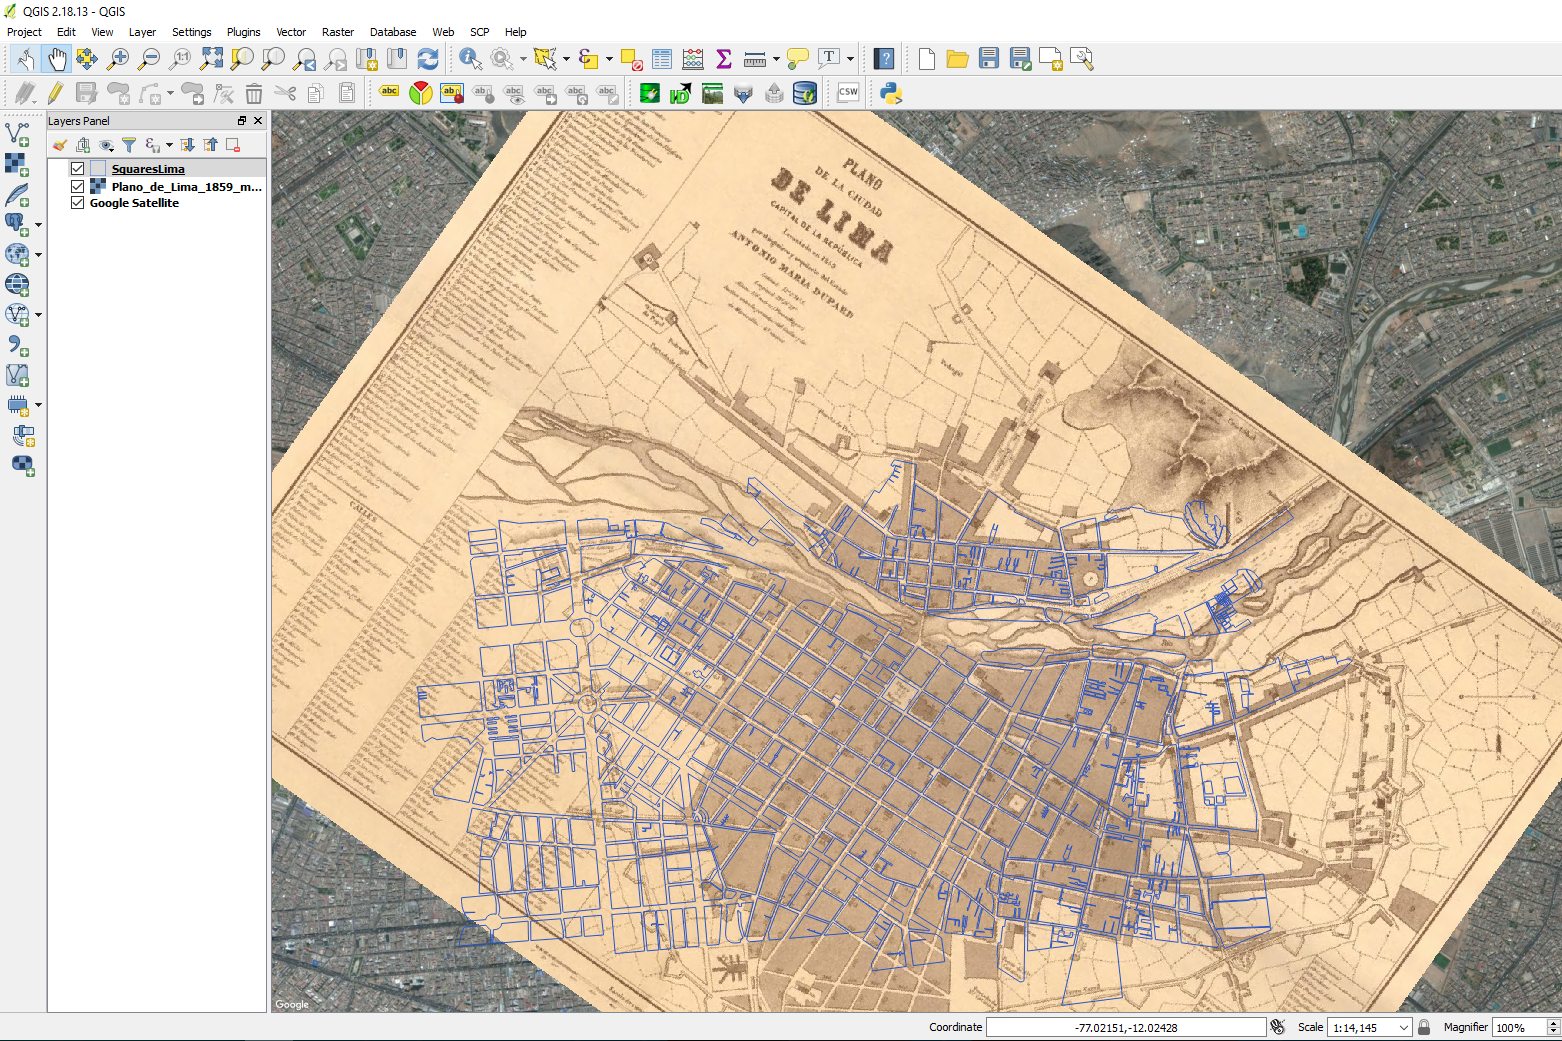
Task: Filter legend by map content funnel icon
Action: pos(129,146)
